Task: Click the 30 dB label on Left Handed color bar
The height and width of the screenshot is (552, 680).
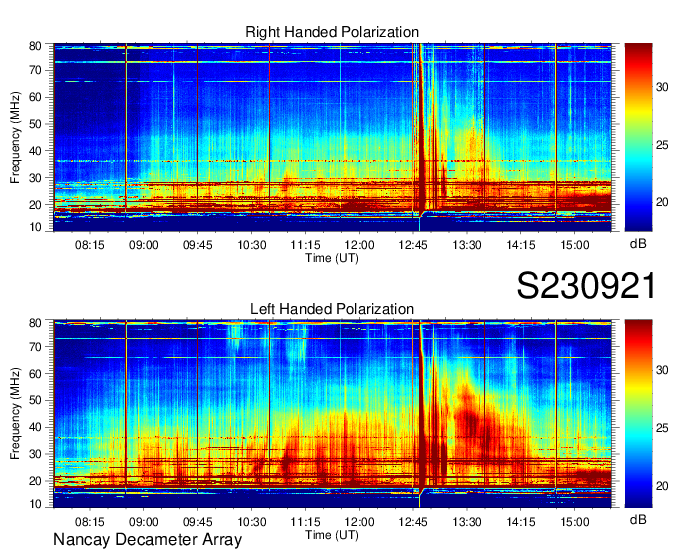Action: pyautogui.click(x=662, y=370)
